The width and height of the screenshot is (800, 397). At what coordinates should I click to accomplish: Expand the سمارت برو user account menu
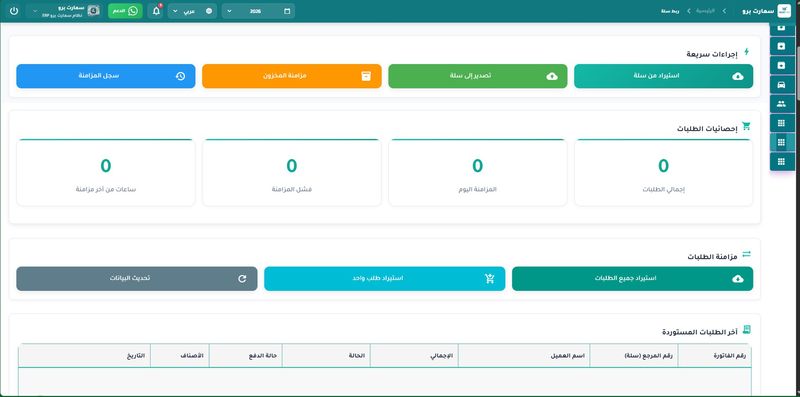click(64, 11)
